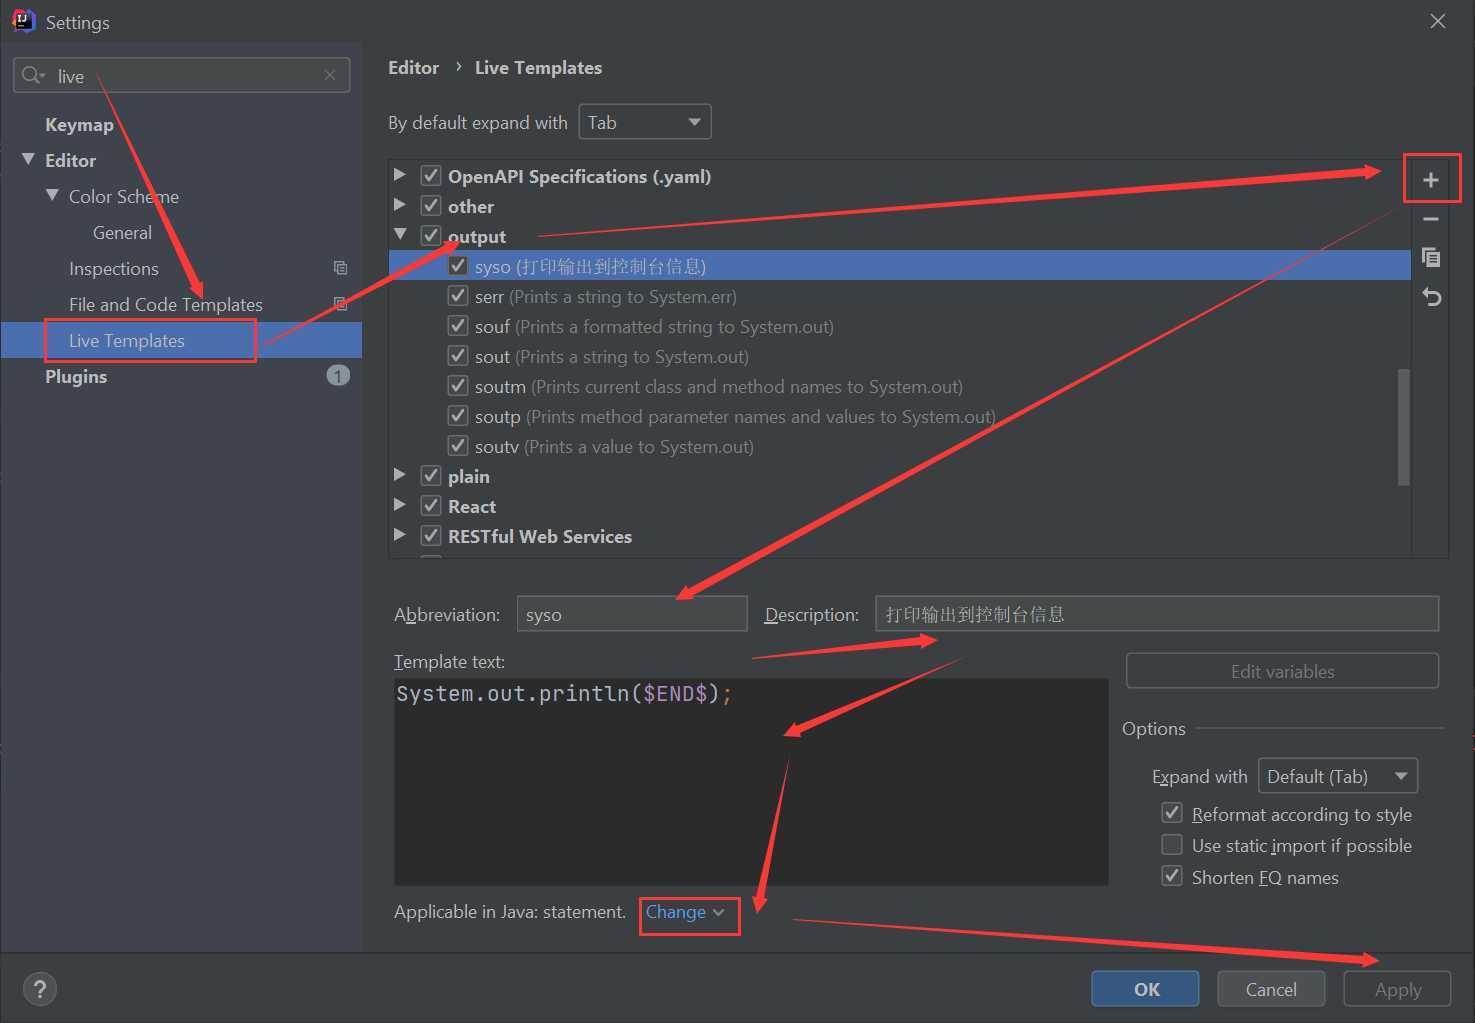Click the Edit variables button
1475x1023 pixels.
coord(1282,671)
